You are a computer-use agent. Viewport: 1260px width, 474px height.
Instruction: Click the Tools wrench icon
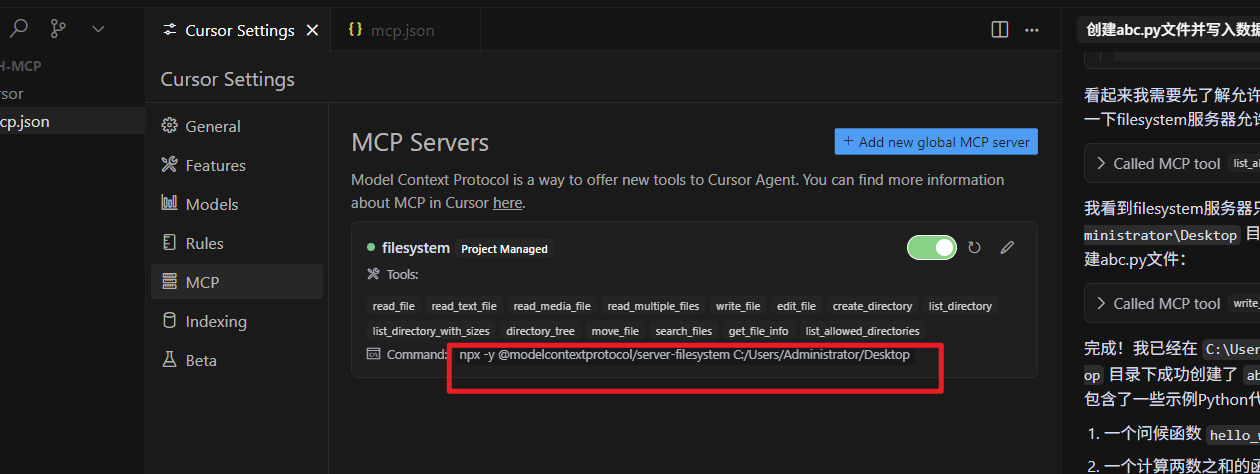374,274
